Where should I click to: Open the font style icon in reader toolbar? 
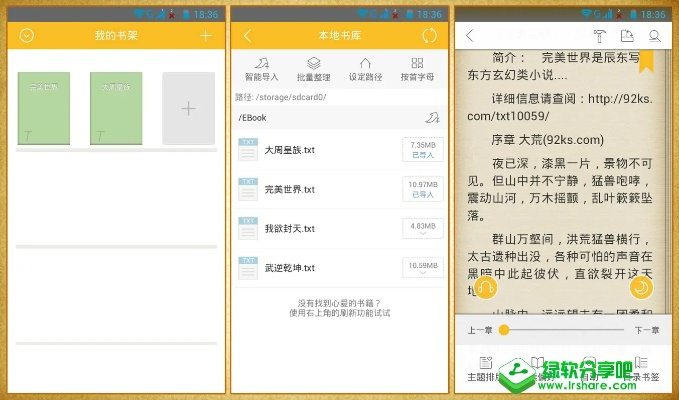(599, 36)
